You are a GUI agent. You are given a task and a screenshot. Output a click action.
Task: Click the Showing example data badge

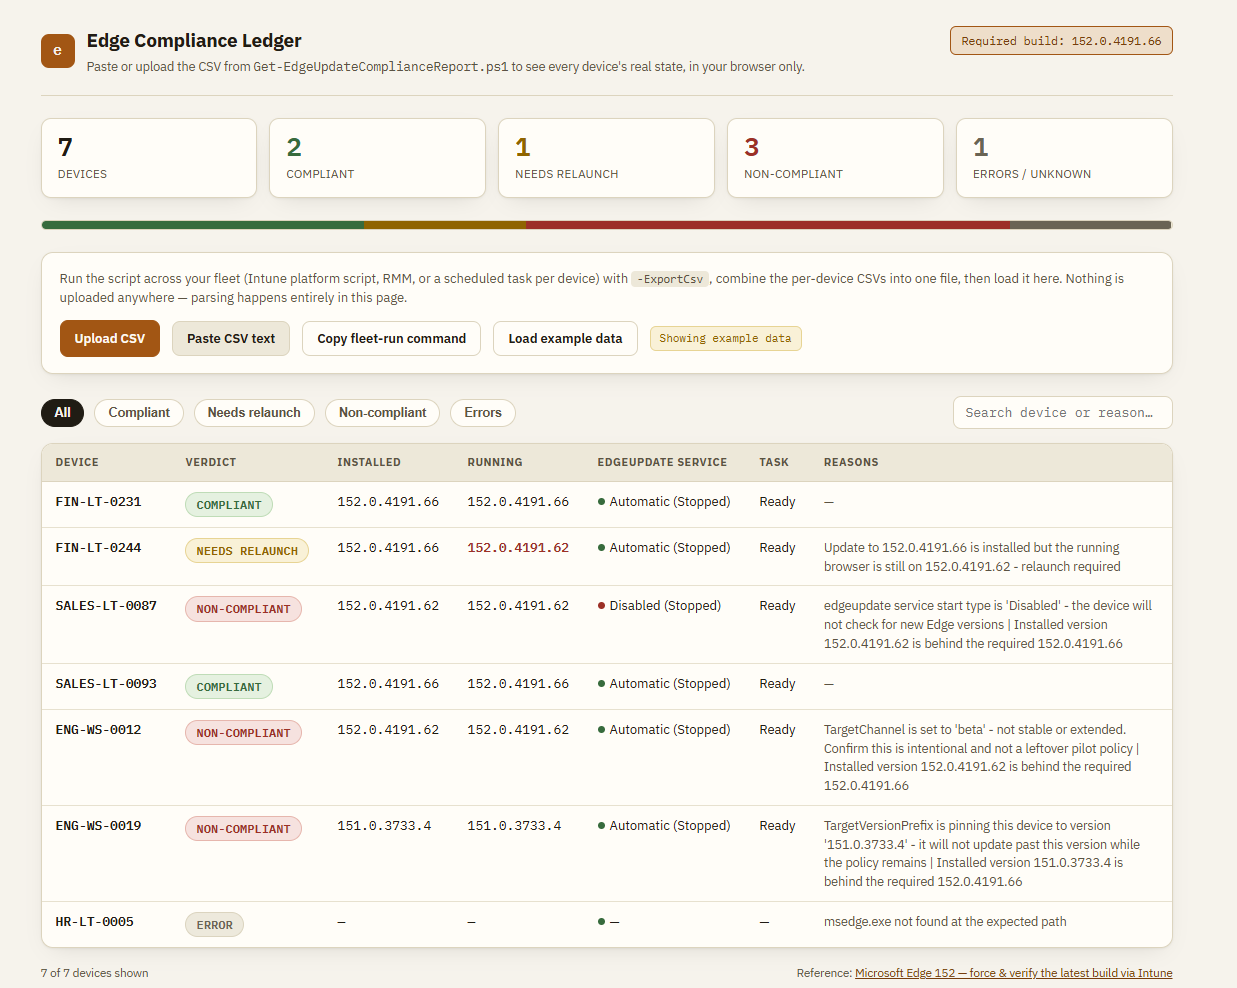coord(725,339)
